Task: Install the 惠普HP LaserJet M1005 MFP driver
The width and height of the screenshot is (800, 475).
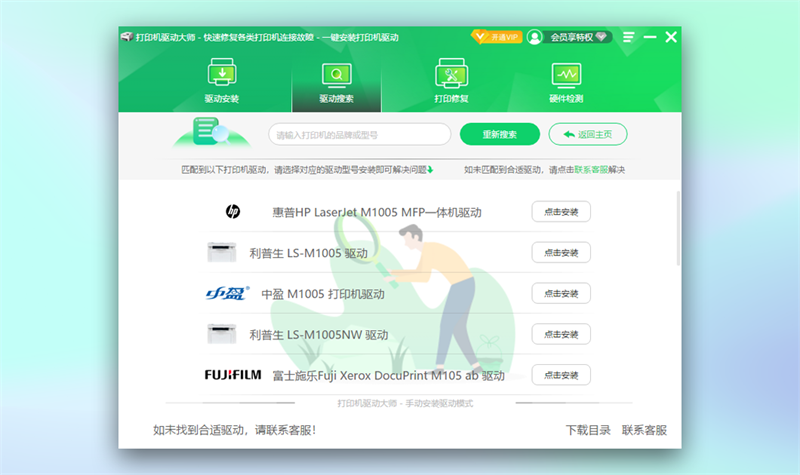Action: [561, 212]
